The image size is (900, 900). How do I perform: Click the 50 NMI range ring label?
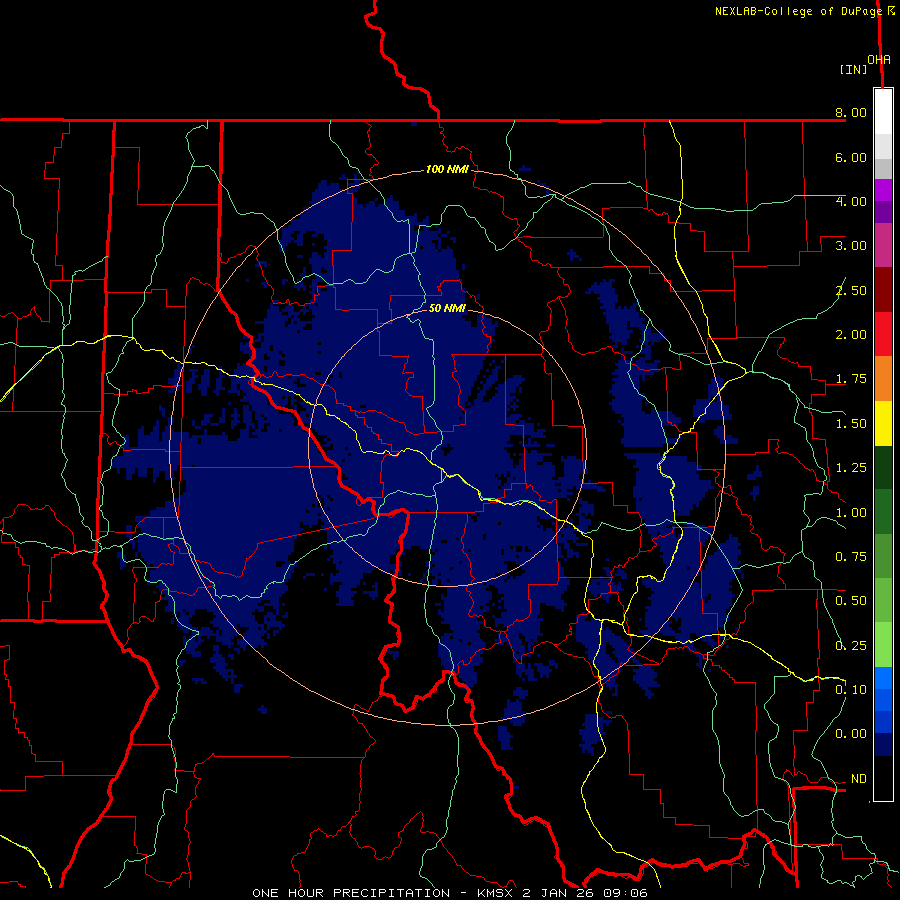(x=447, y=308)
